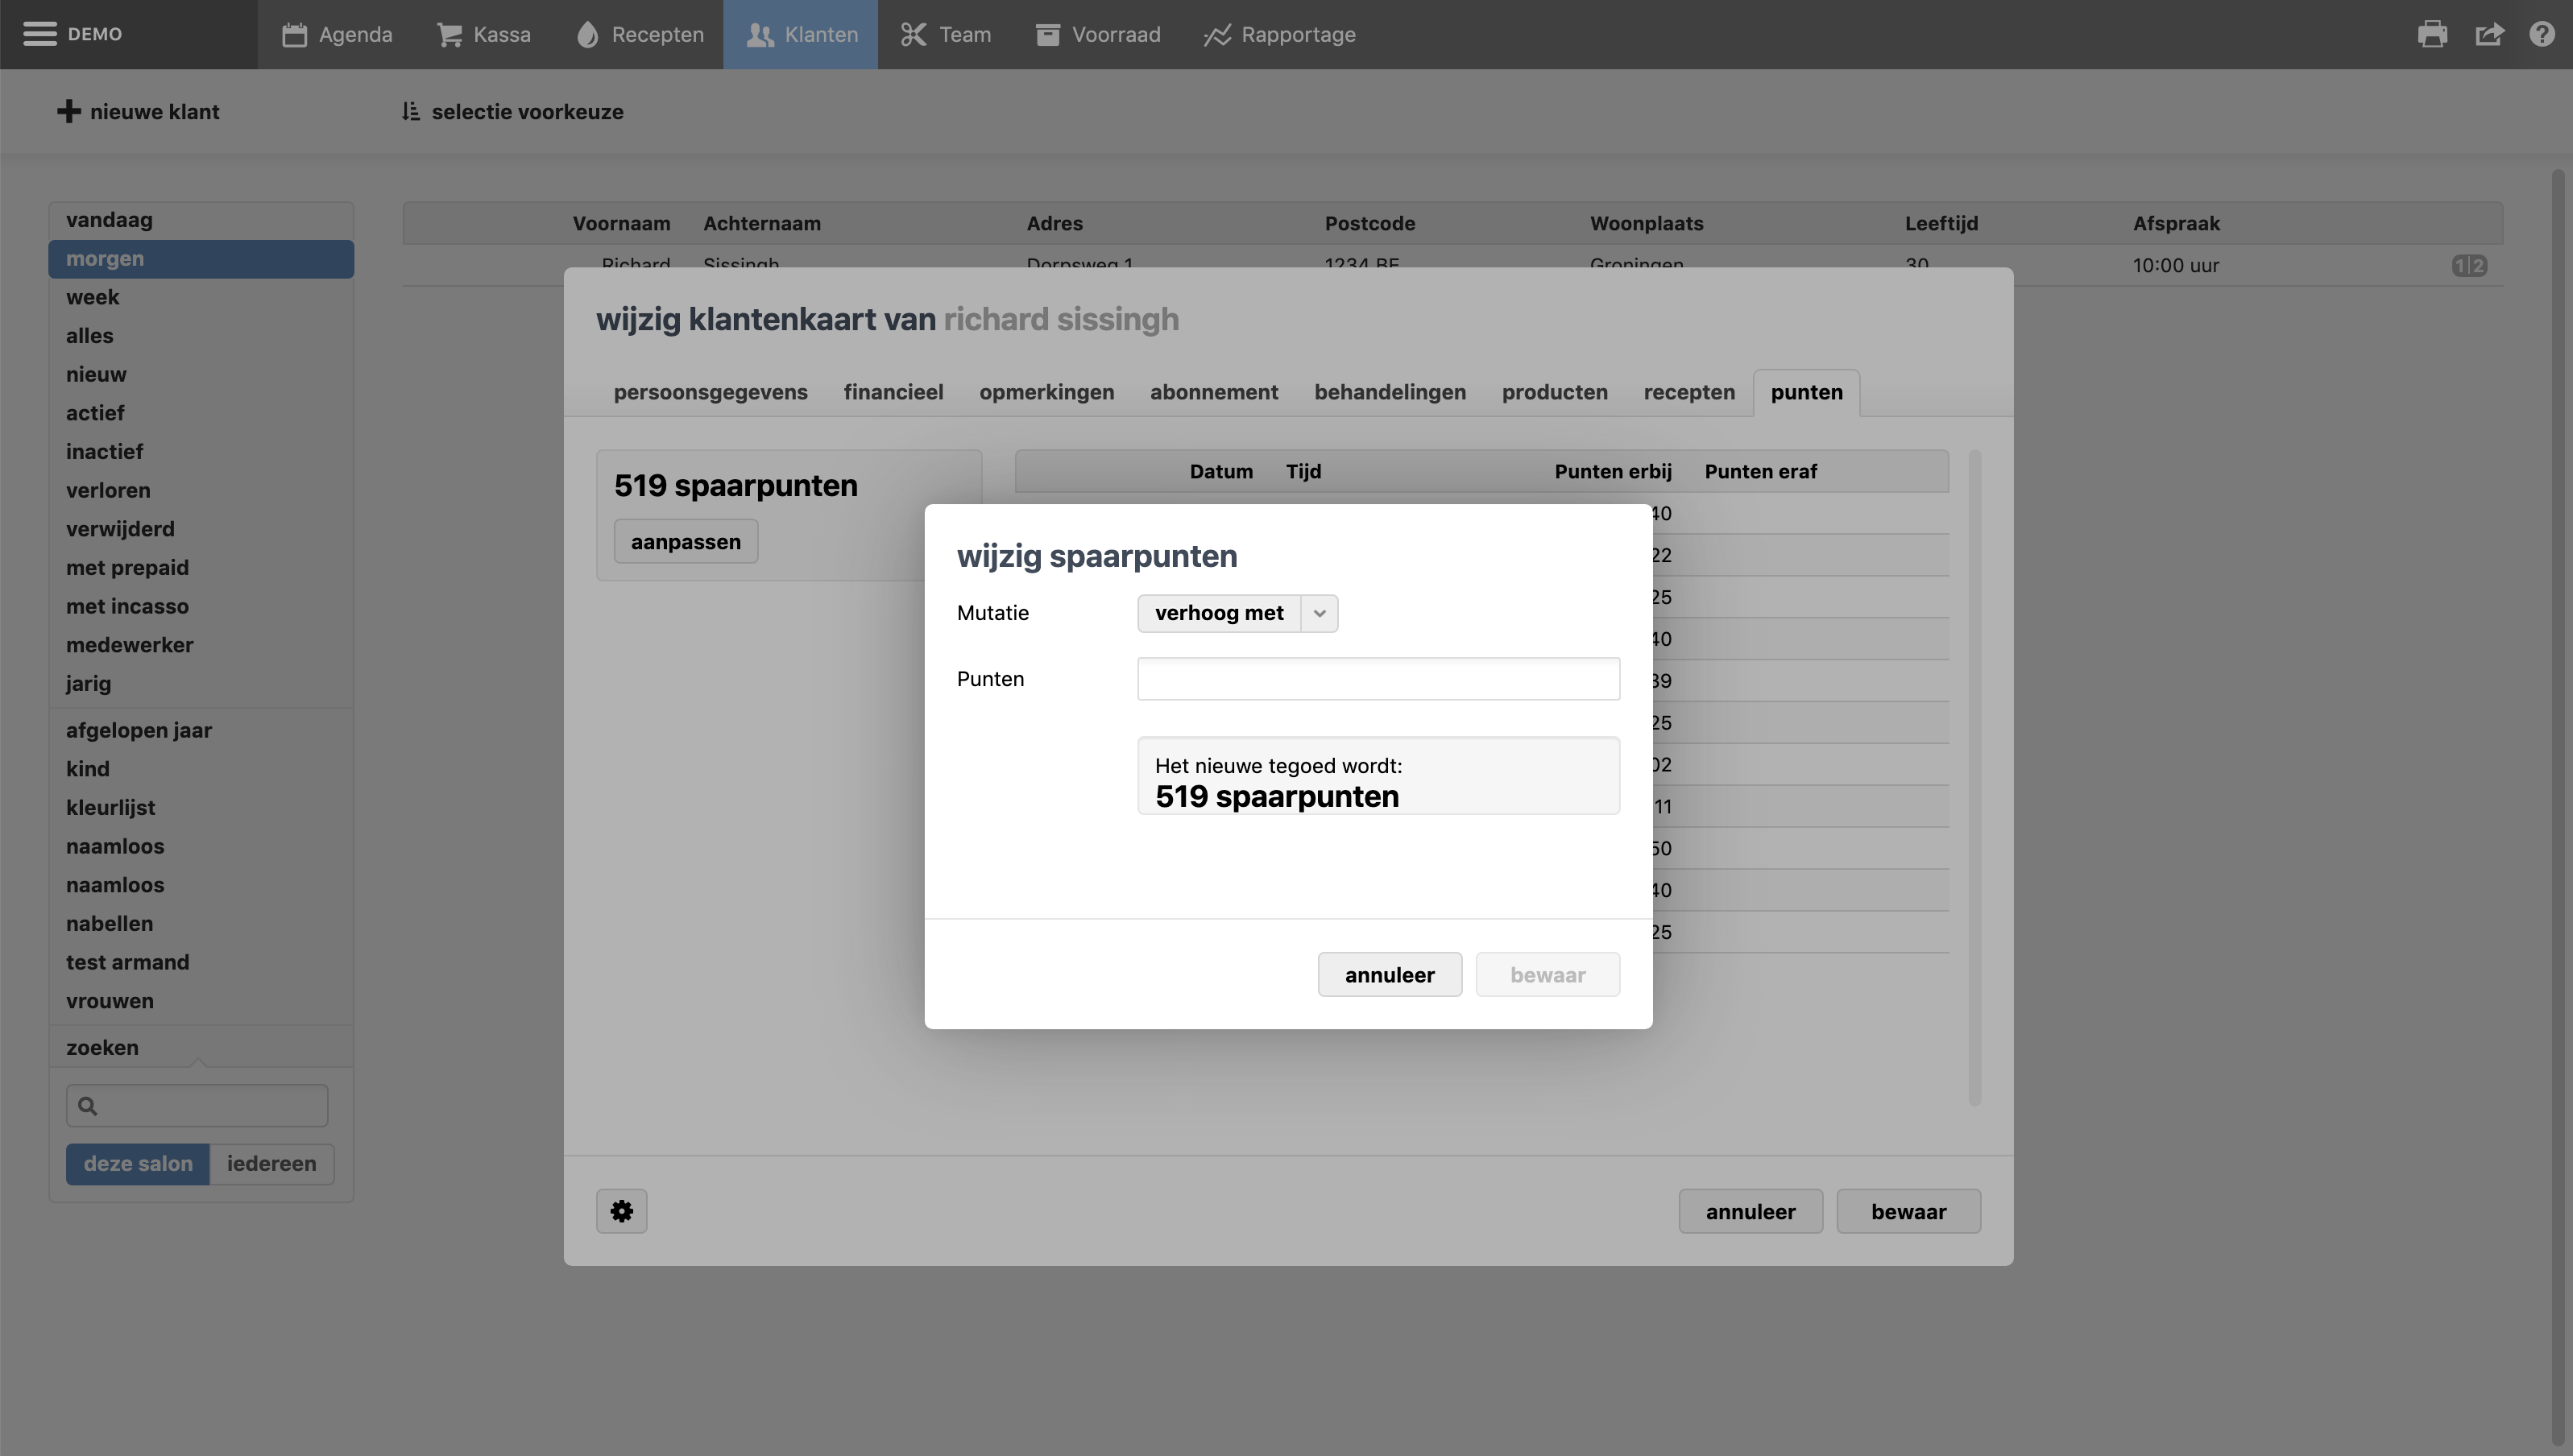Switch search scope to deze salon

[138, 1164]
